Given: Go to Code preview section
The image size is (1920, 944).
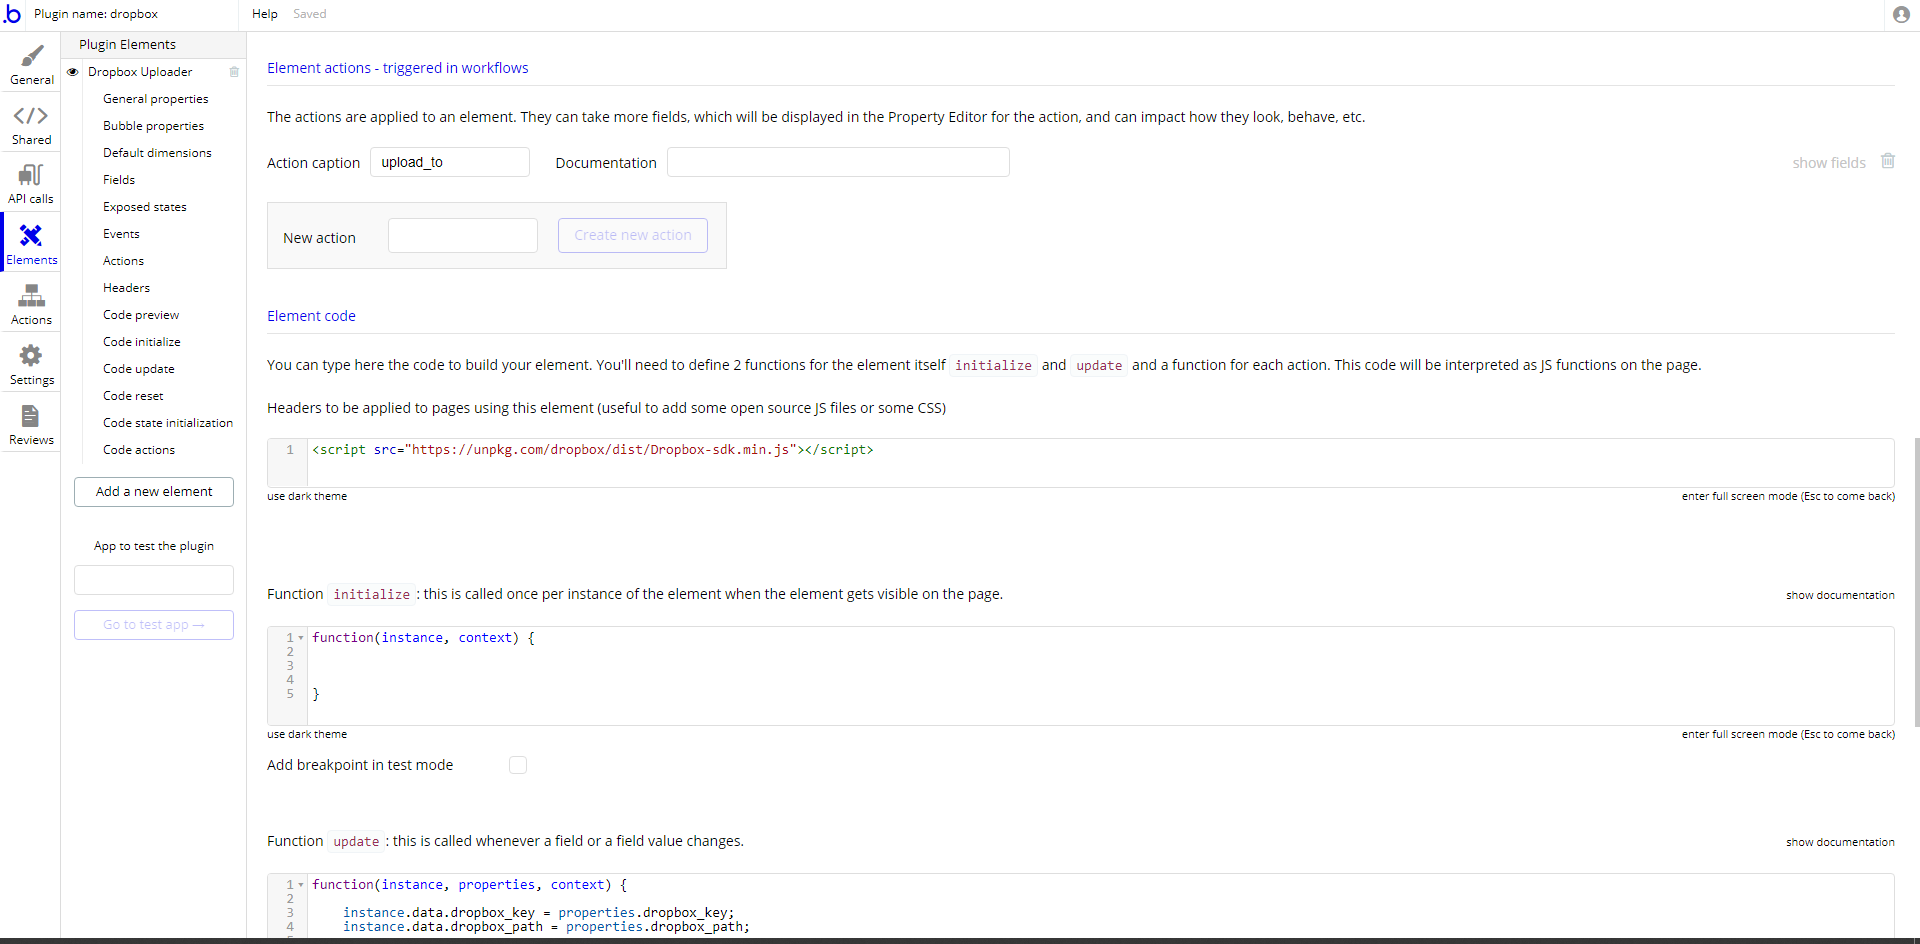Looking at the screenshot, I should (141, 315).
